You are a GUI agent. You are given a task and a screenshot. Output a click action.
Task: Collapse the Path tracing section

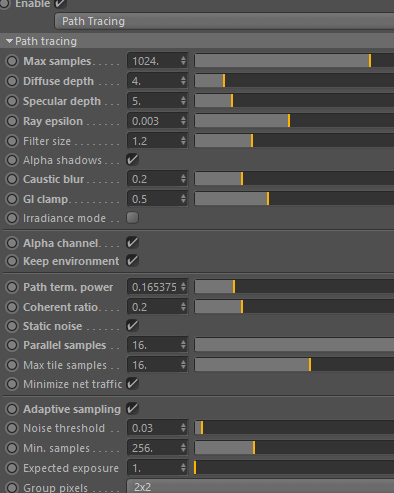coord(9,41)
